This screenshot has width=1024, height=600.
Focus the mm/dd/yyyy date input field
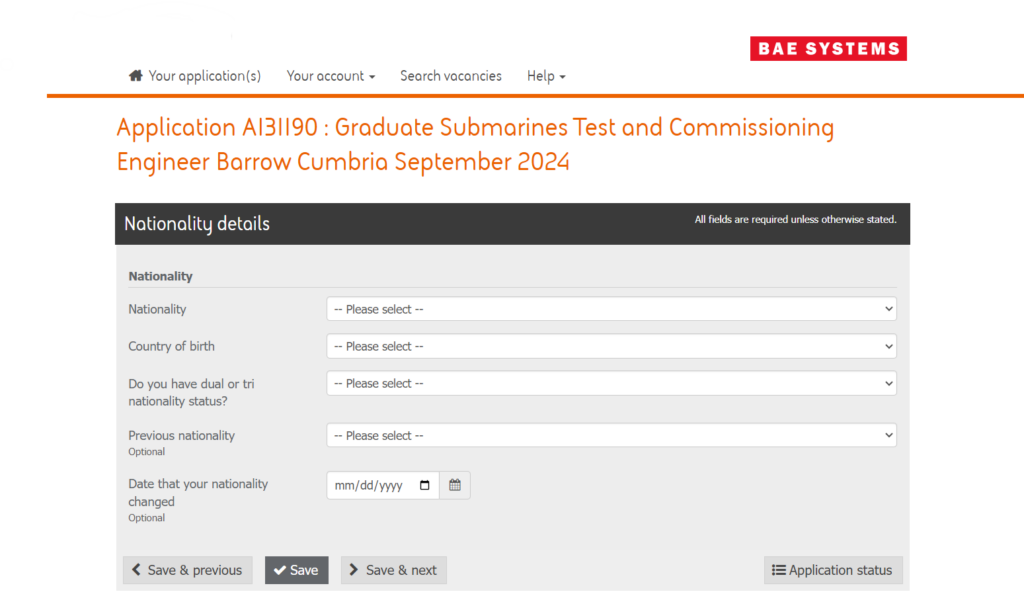(x=383, y=485)
